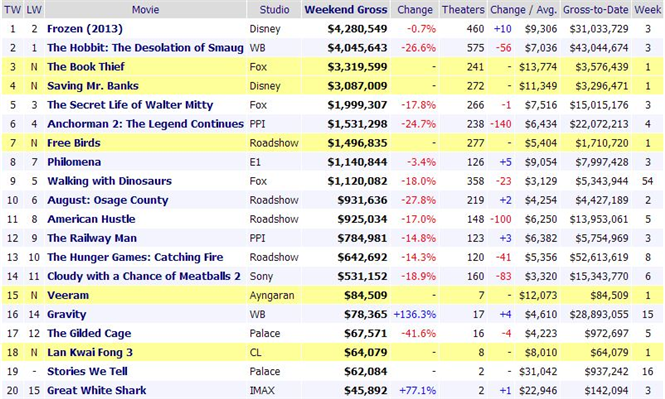Select American Hustle in the chart
This screenshot has height=399, width=665.
coord(91,219)
